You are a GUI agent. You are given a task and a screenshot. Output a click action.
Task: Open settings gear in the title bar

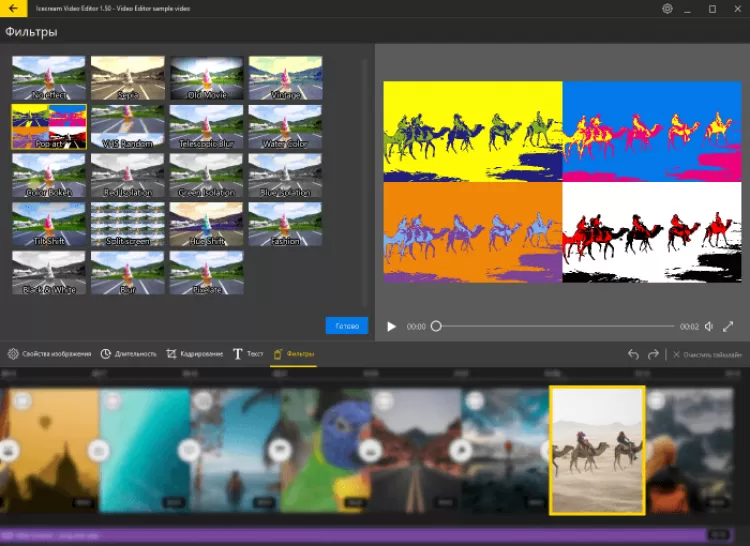667,9
